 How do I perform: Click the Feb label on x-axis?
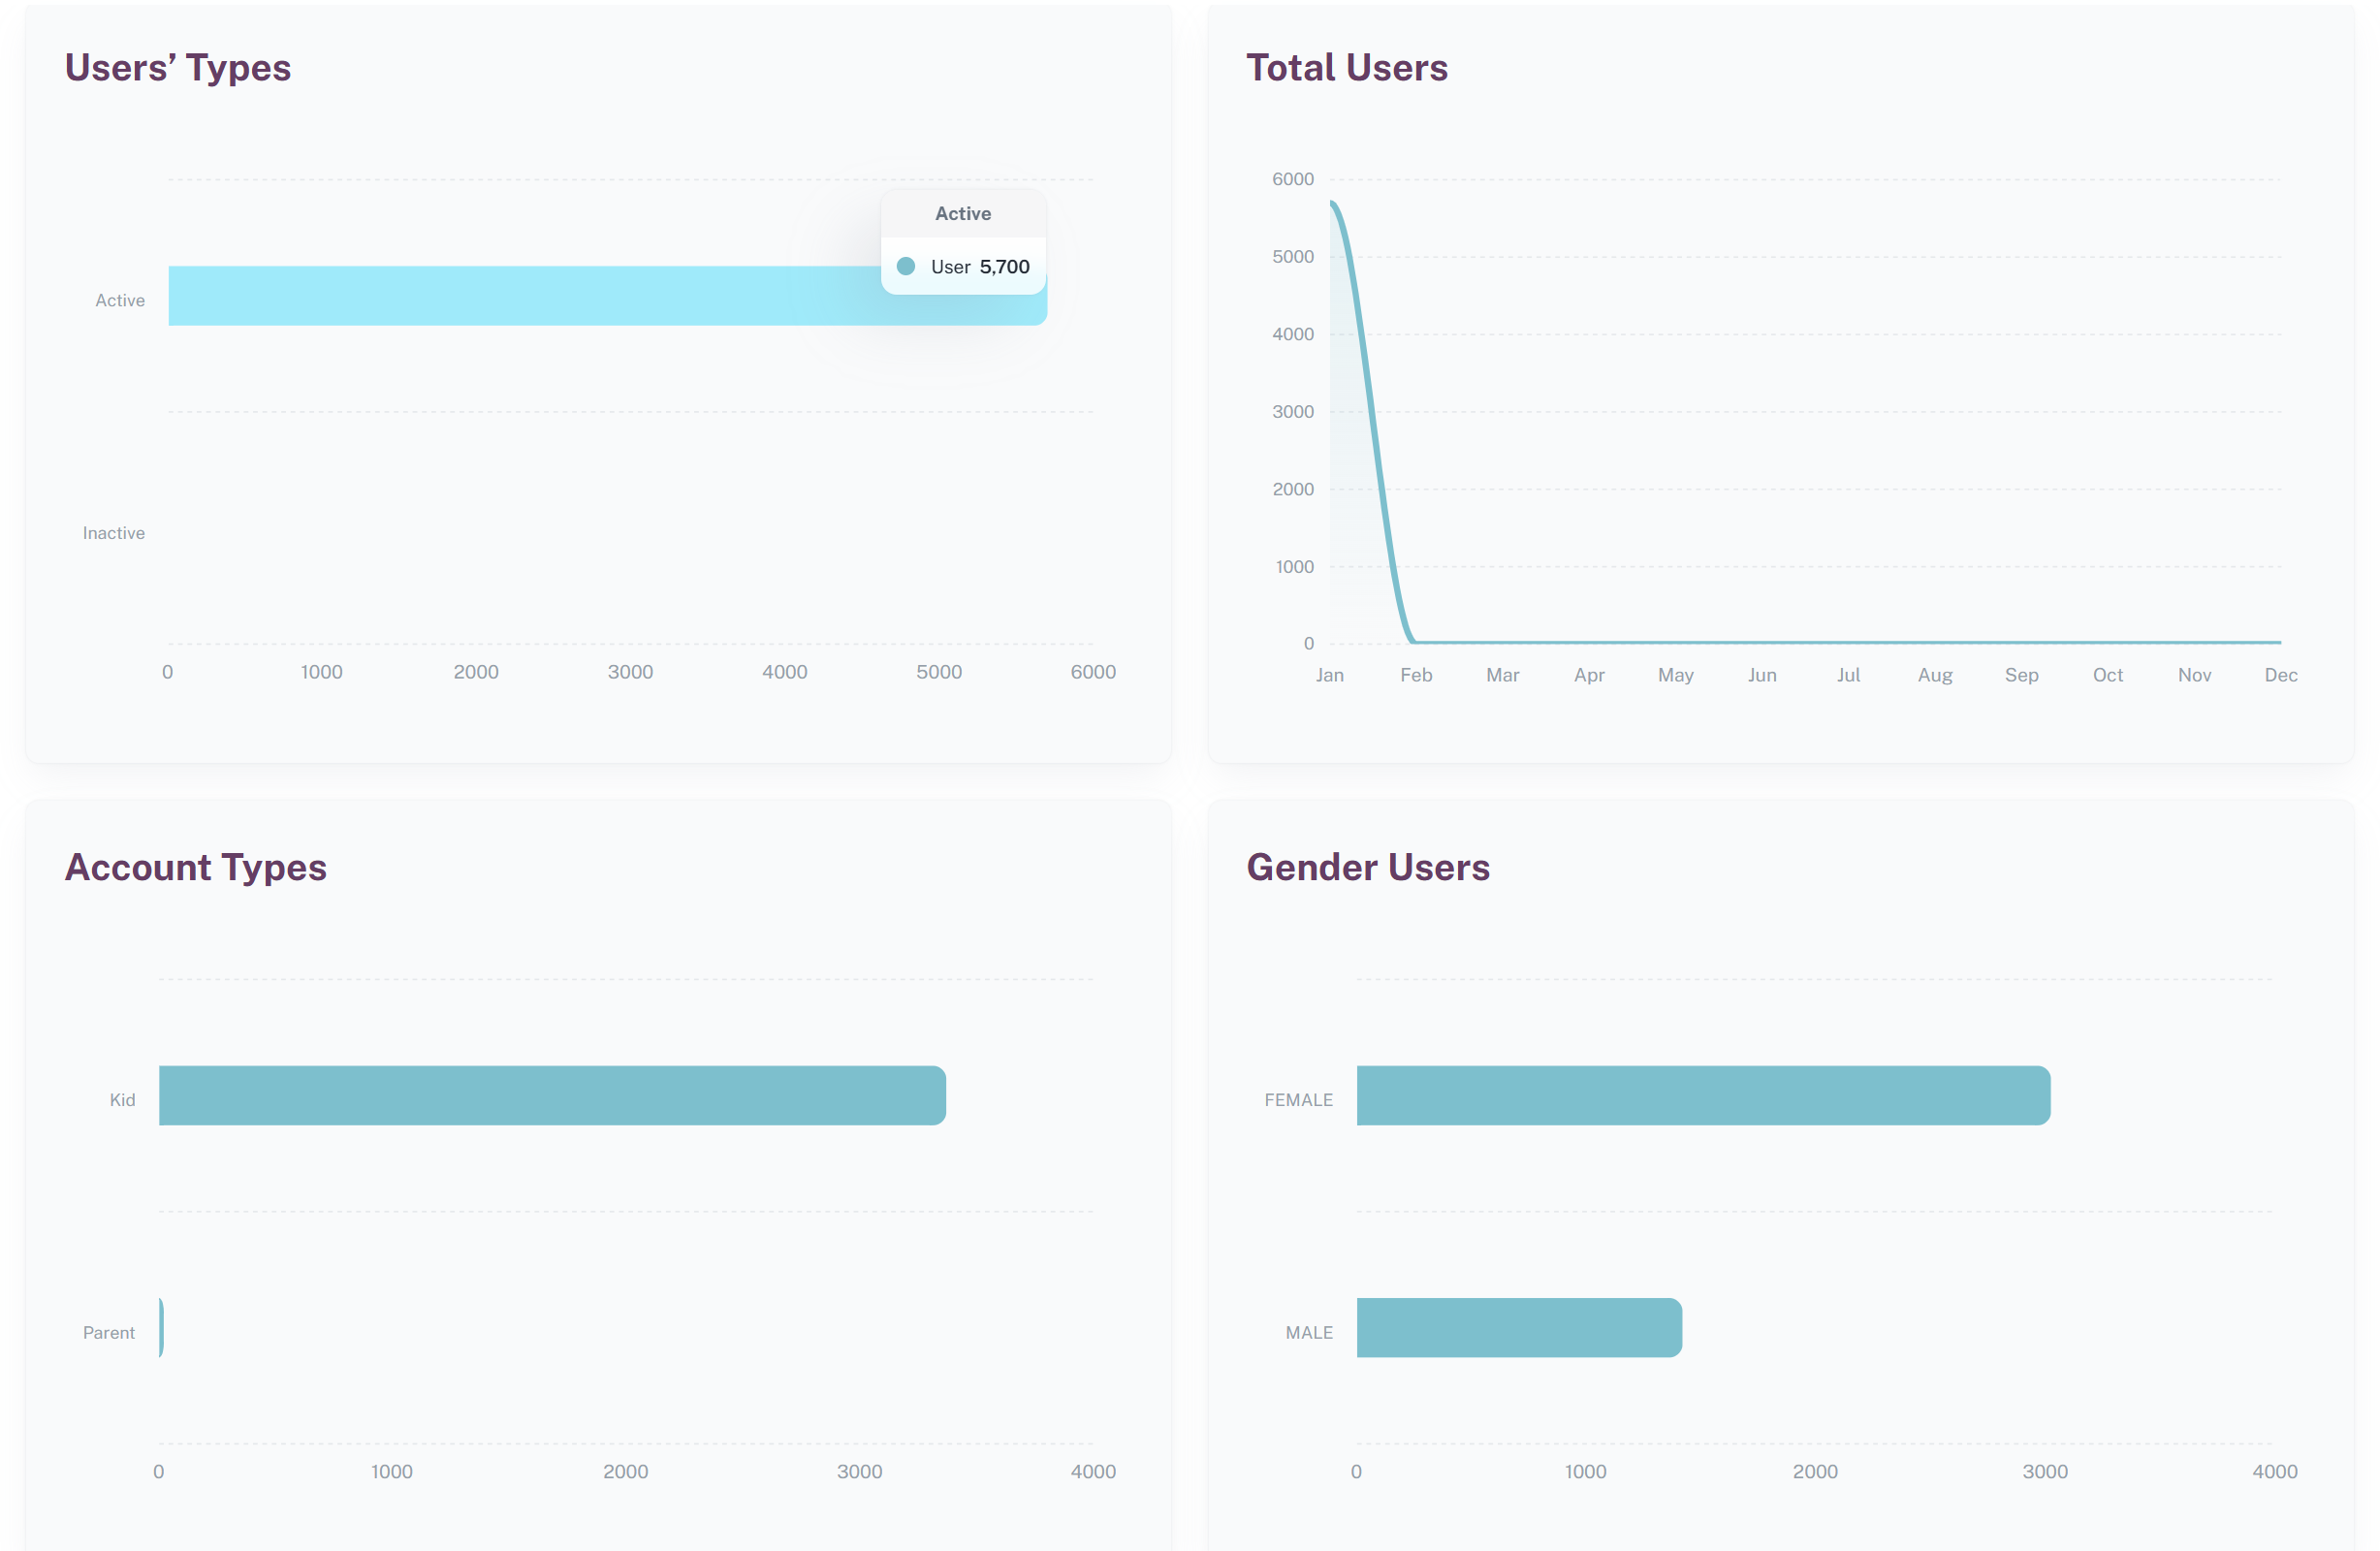tap(1416, 675)
